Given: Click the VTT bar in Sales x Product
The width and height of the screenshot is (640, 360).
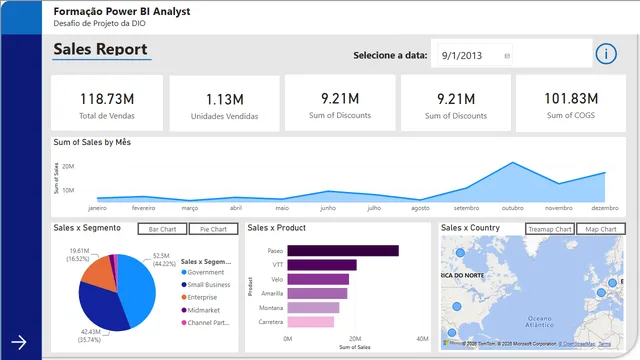Looking at the screenshot, I should [x=322, y=265].
